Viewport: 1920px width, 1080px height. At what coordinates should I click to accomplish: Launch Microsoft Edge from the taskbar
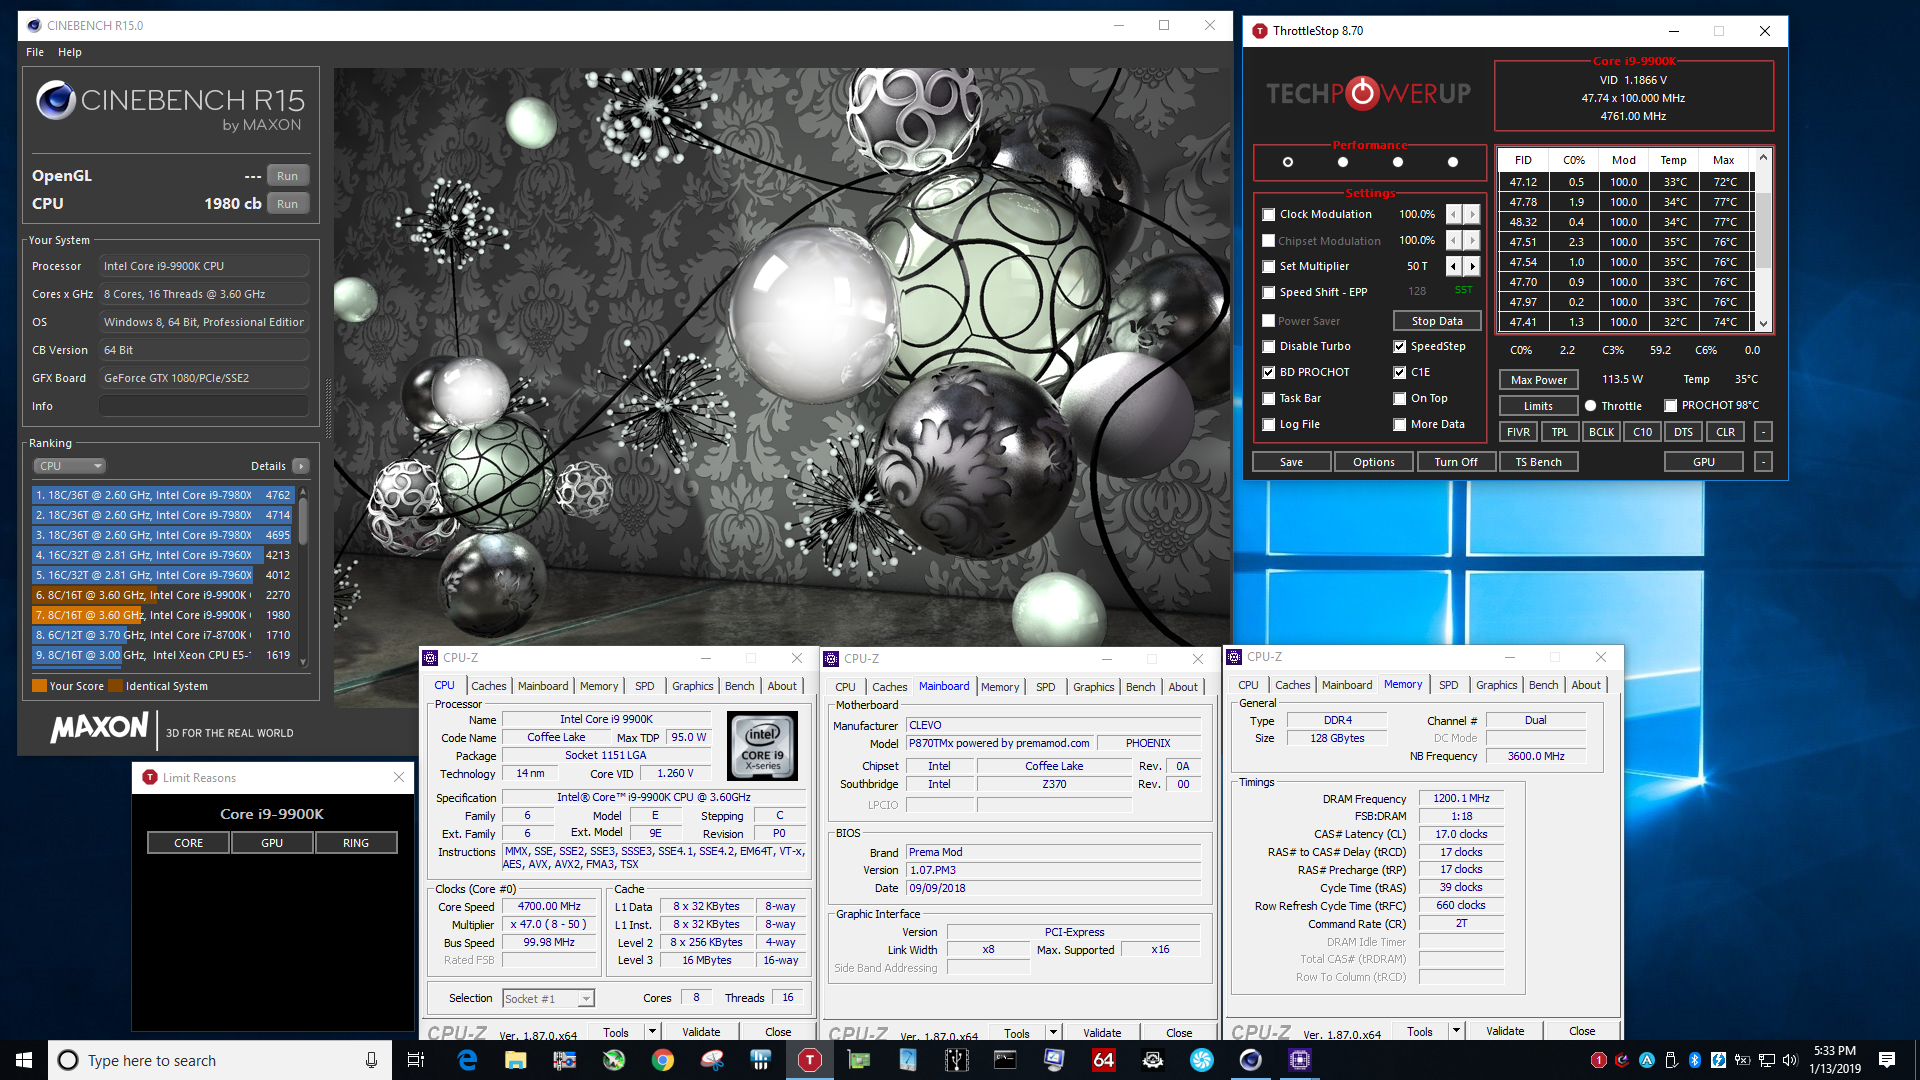[x=467, y=1060]
